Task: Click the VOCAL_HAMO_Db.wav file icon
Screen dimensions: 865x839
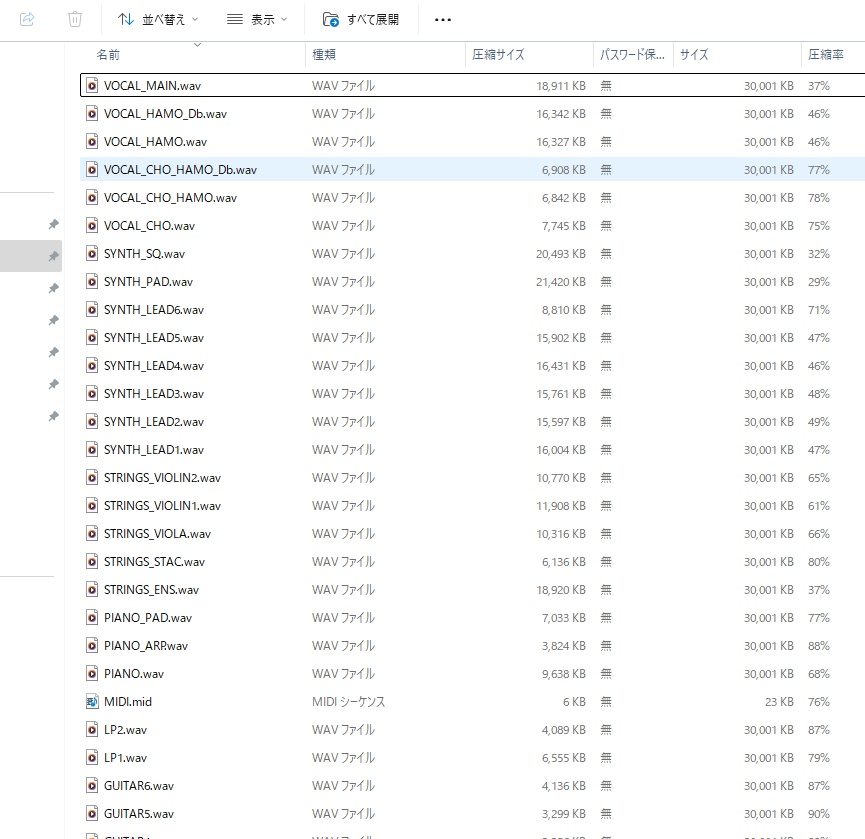Action: [92, 114]
